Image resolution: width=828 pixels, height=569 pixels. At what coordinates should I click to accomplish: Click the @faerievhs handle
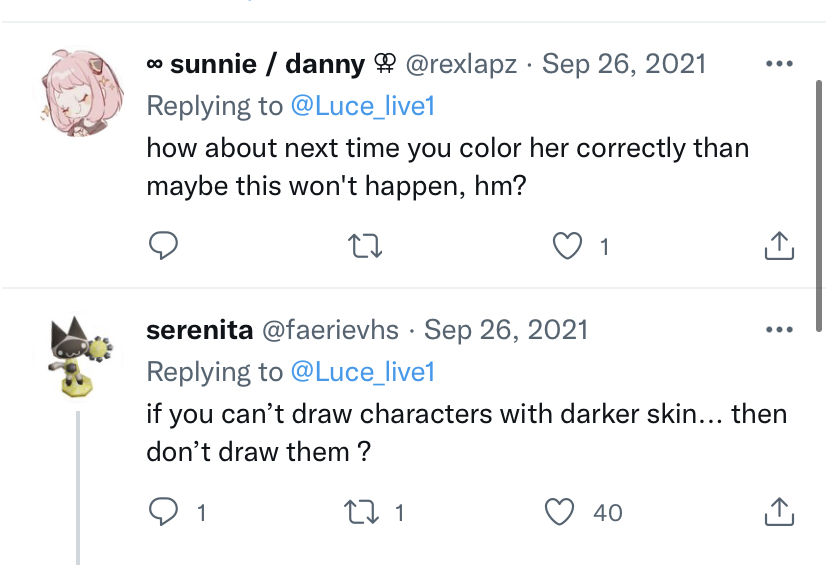330,330
